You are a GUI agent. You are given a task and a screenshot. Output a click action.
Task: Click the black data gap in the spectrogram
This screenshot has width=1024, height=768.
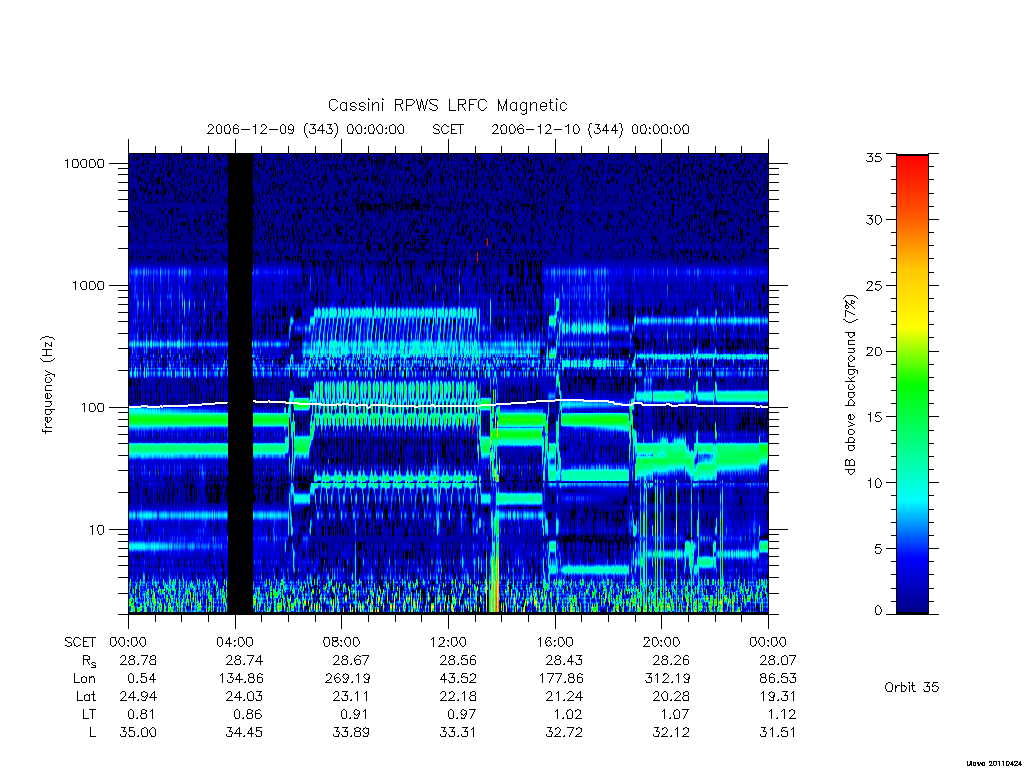[x=240, y=383]
